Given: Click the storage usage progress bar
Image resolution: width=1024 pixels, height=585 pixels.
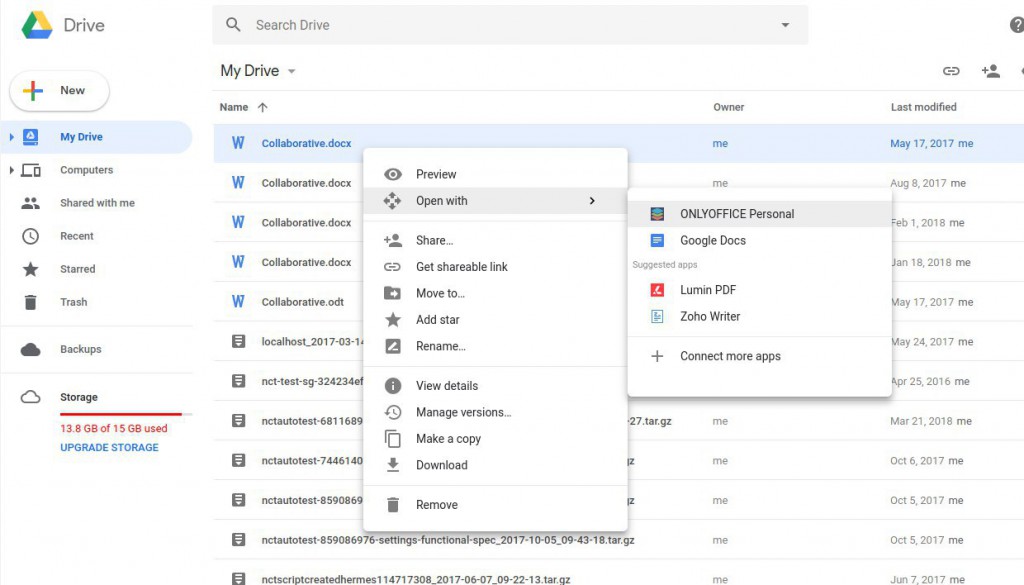Looking at the screenshot, I should pos(125,414).
